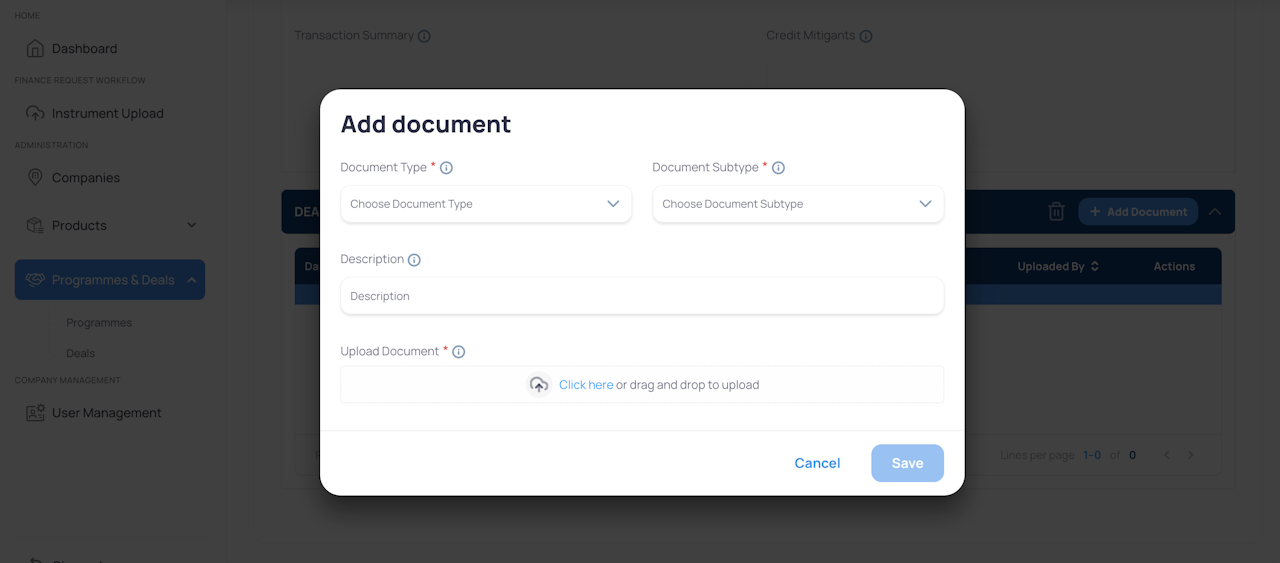This screenshot has width=1280, height=563.
Task: Click the Document Subtype info icon
Action: tap(778, 168)
